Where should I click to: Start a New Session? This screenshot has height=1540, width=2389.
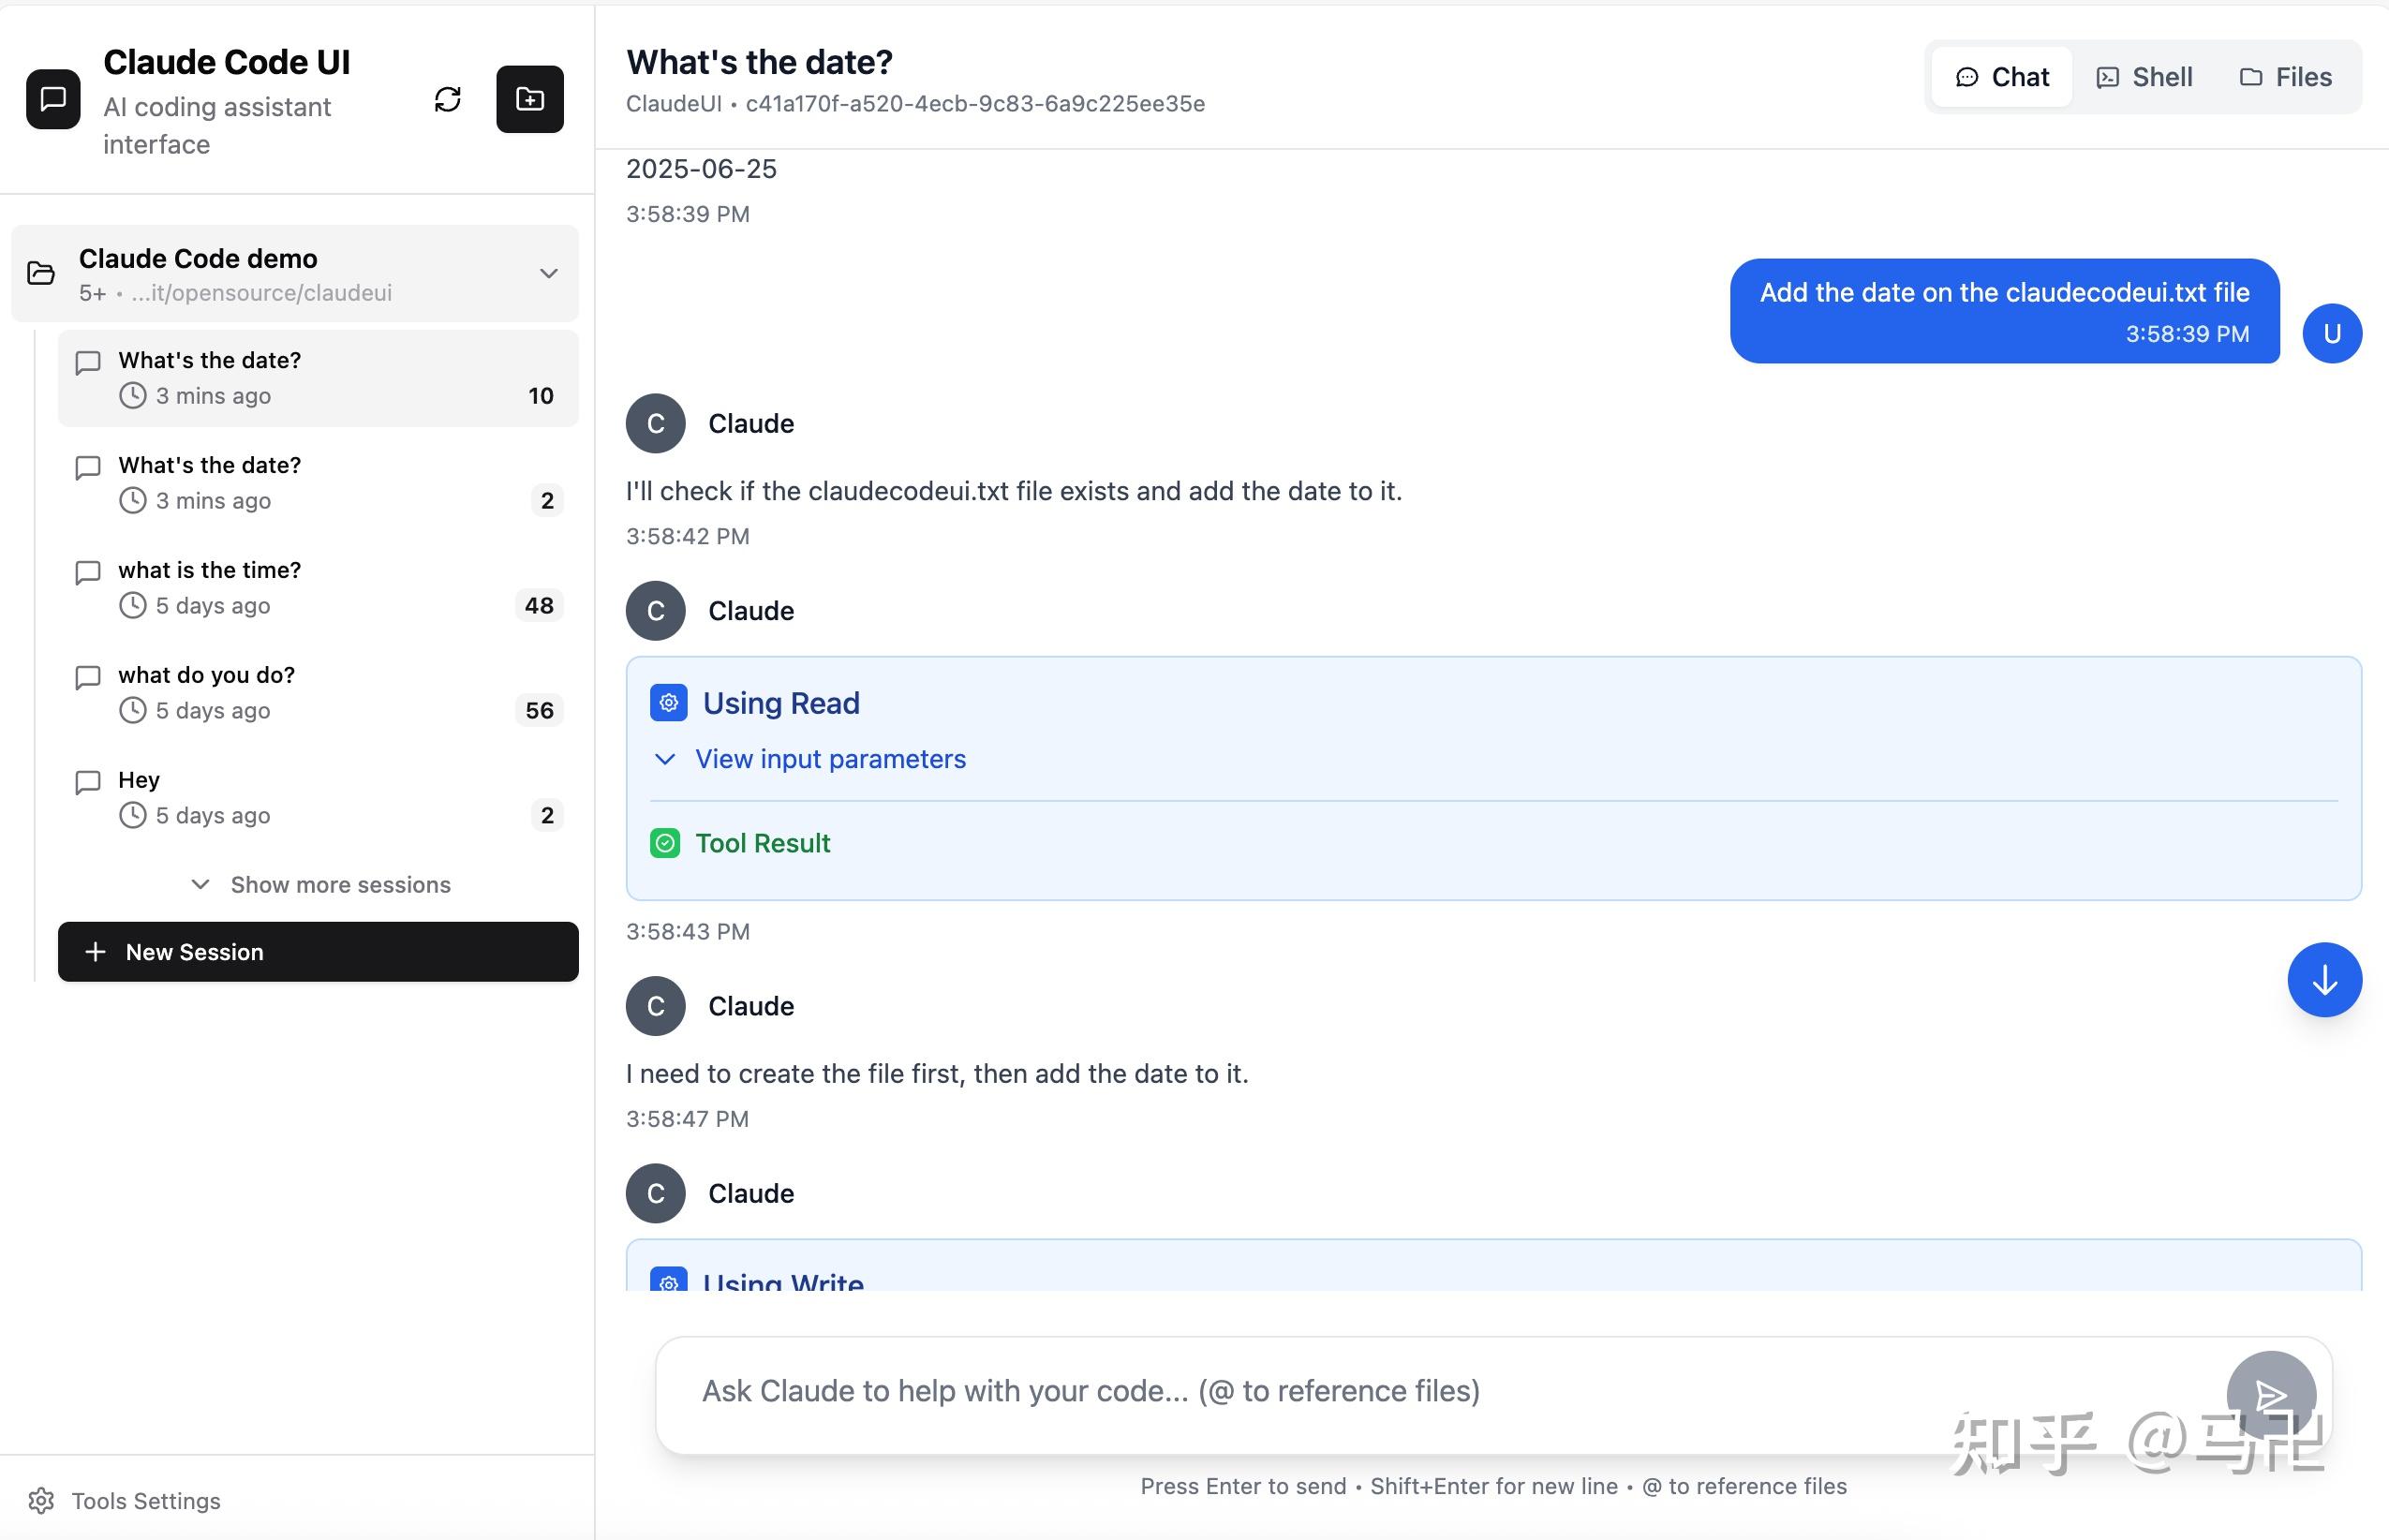point(318,952)
